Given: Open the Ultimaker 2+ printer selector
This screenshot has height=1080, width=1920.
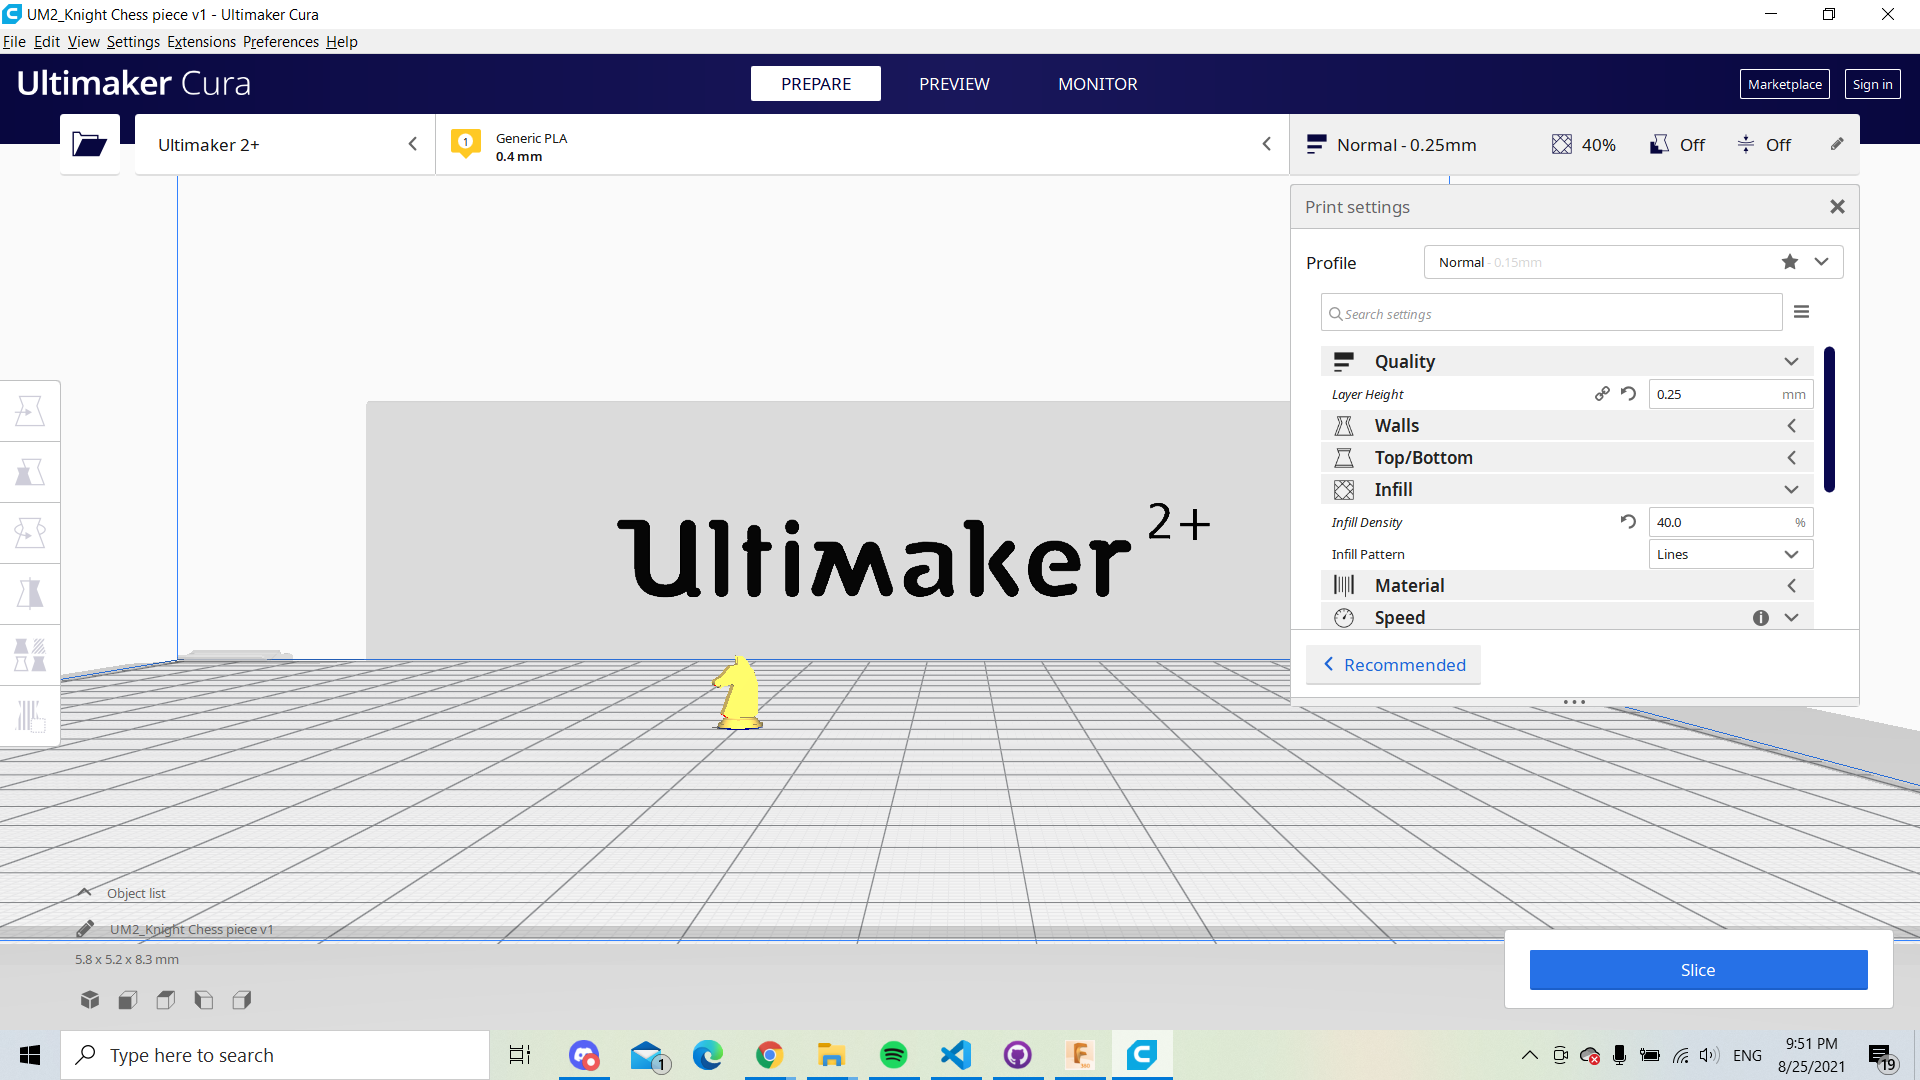Looking at the screenshot, I should (x=285, y=145).
